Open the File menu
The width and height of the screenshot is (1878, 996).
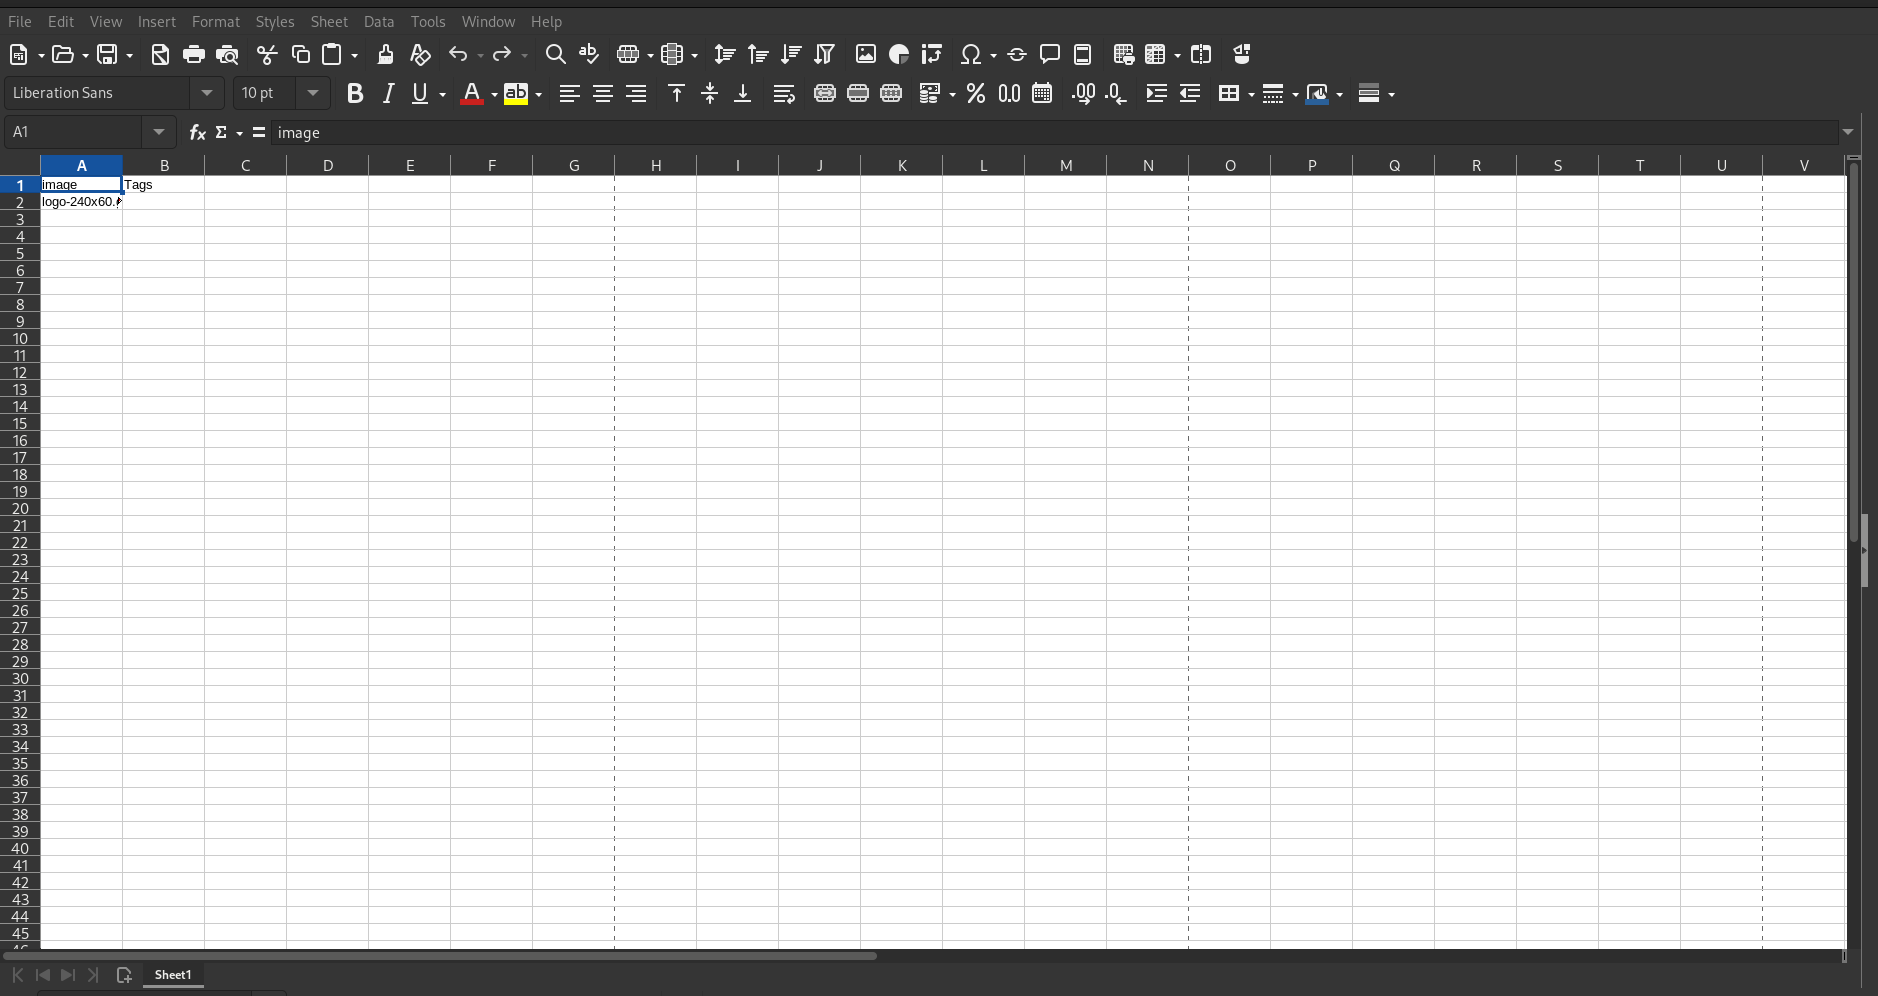pyautogui.click(x=20, y=21)
